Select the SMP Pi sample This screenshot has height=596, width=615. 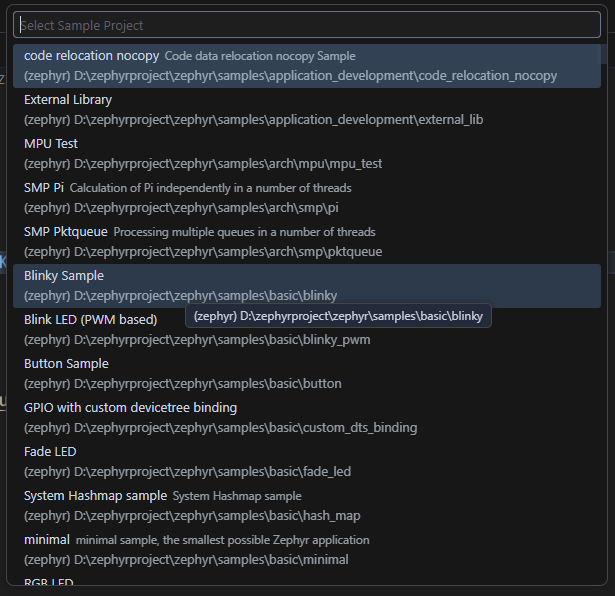coord(307,198)
